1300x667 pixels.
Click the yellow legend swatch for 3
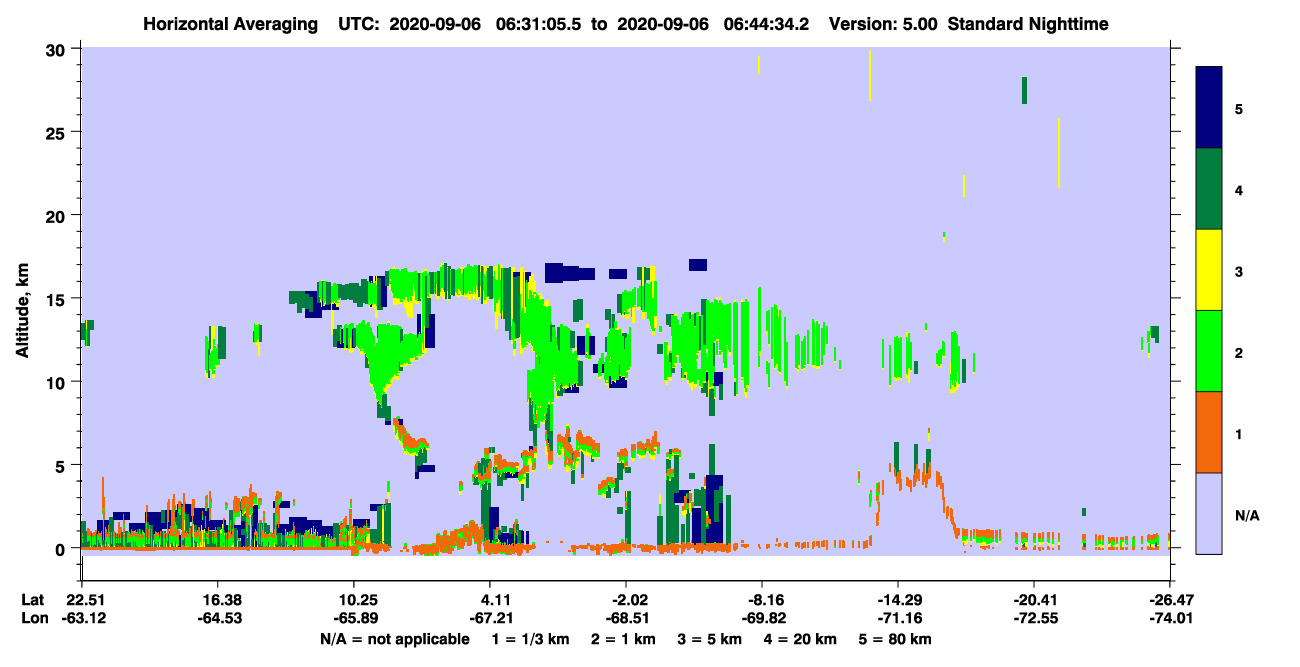pyautogui.click(x=1209, y=270)
